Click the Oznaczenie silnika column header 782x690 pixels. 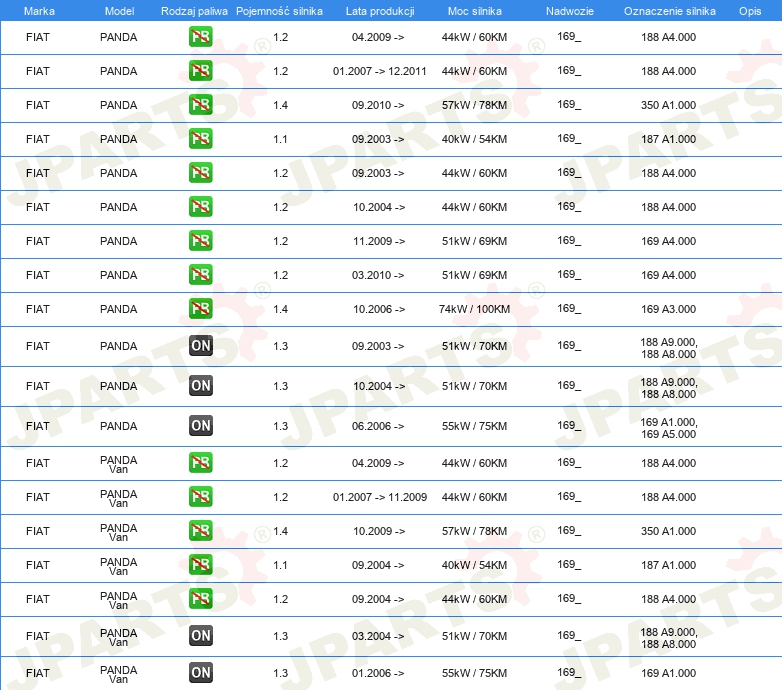click(670, 11)
